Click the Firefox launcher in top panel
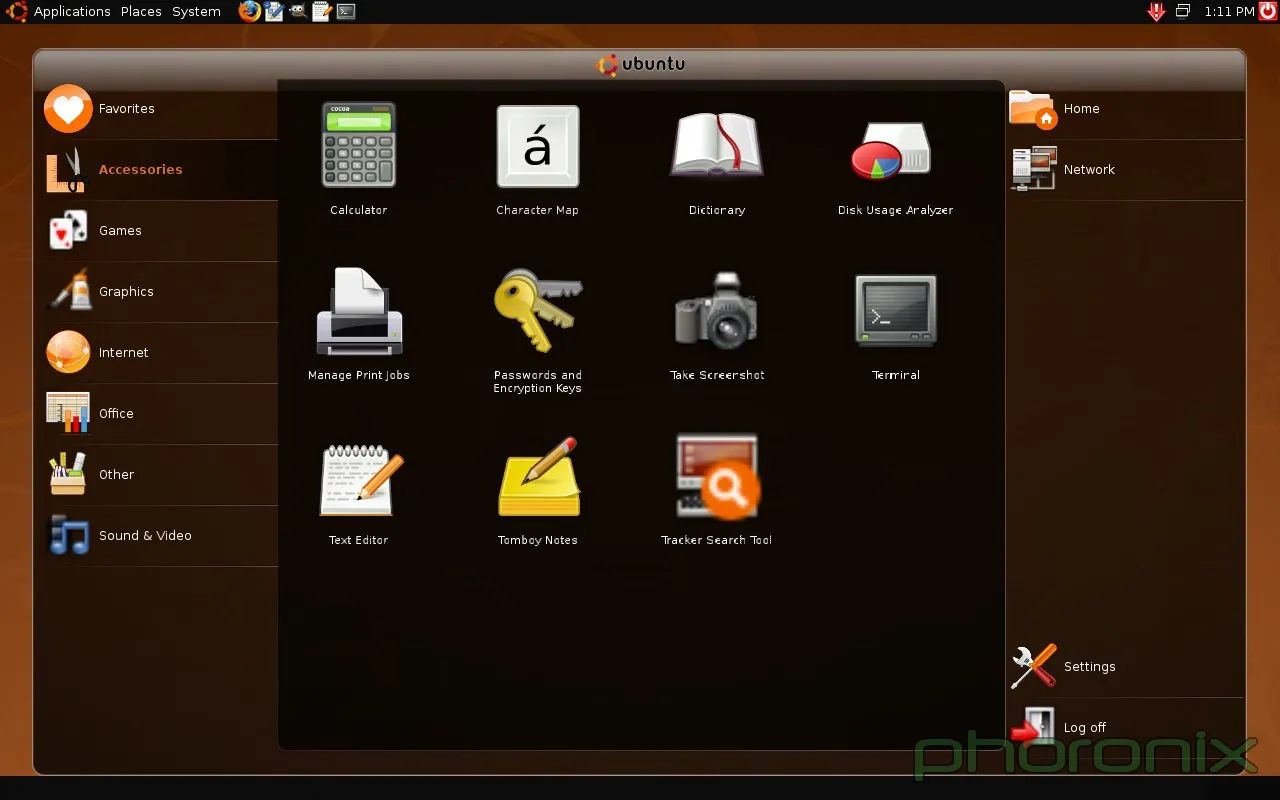Viewport: 1280px width, 800px height. tap(250, 11)
